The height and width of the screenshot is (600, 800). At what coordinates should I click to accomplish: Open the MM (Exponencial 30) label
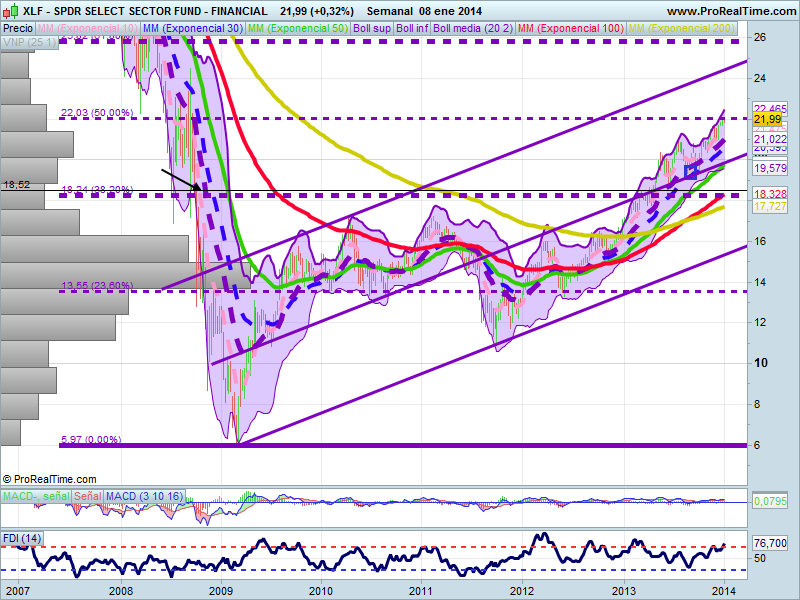pos(192,29)
